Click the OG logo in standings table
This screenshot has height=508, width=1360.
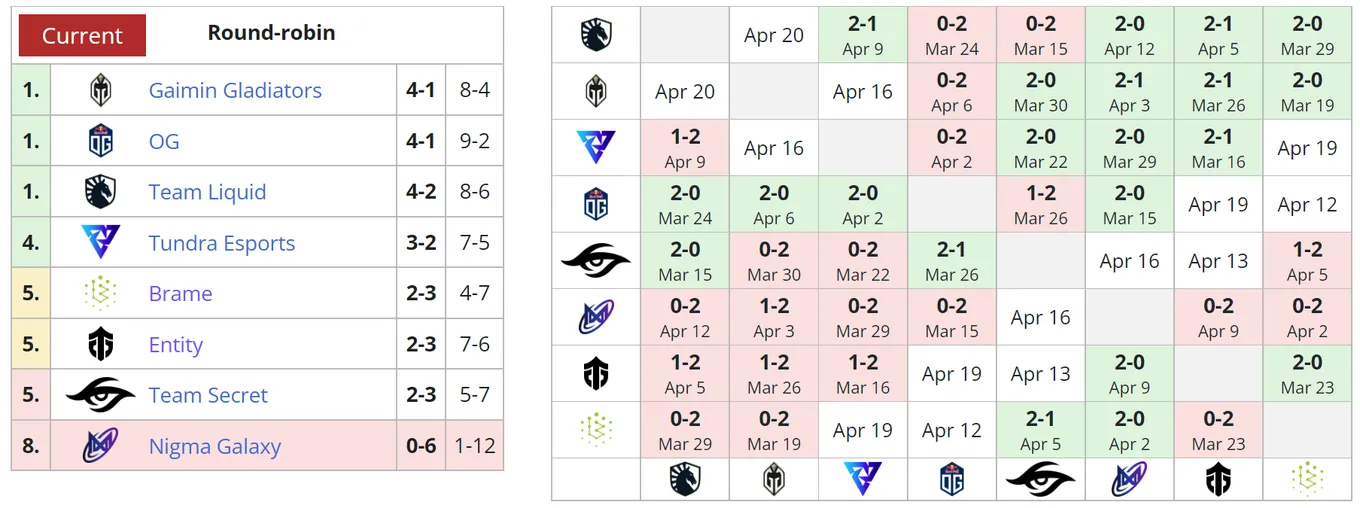(100, 141)
